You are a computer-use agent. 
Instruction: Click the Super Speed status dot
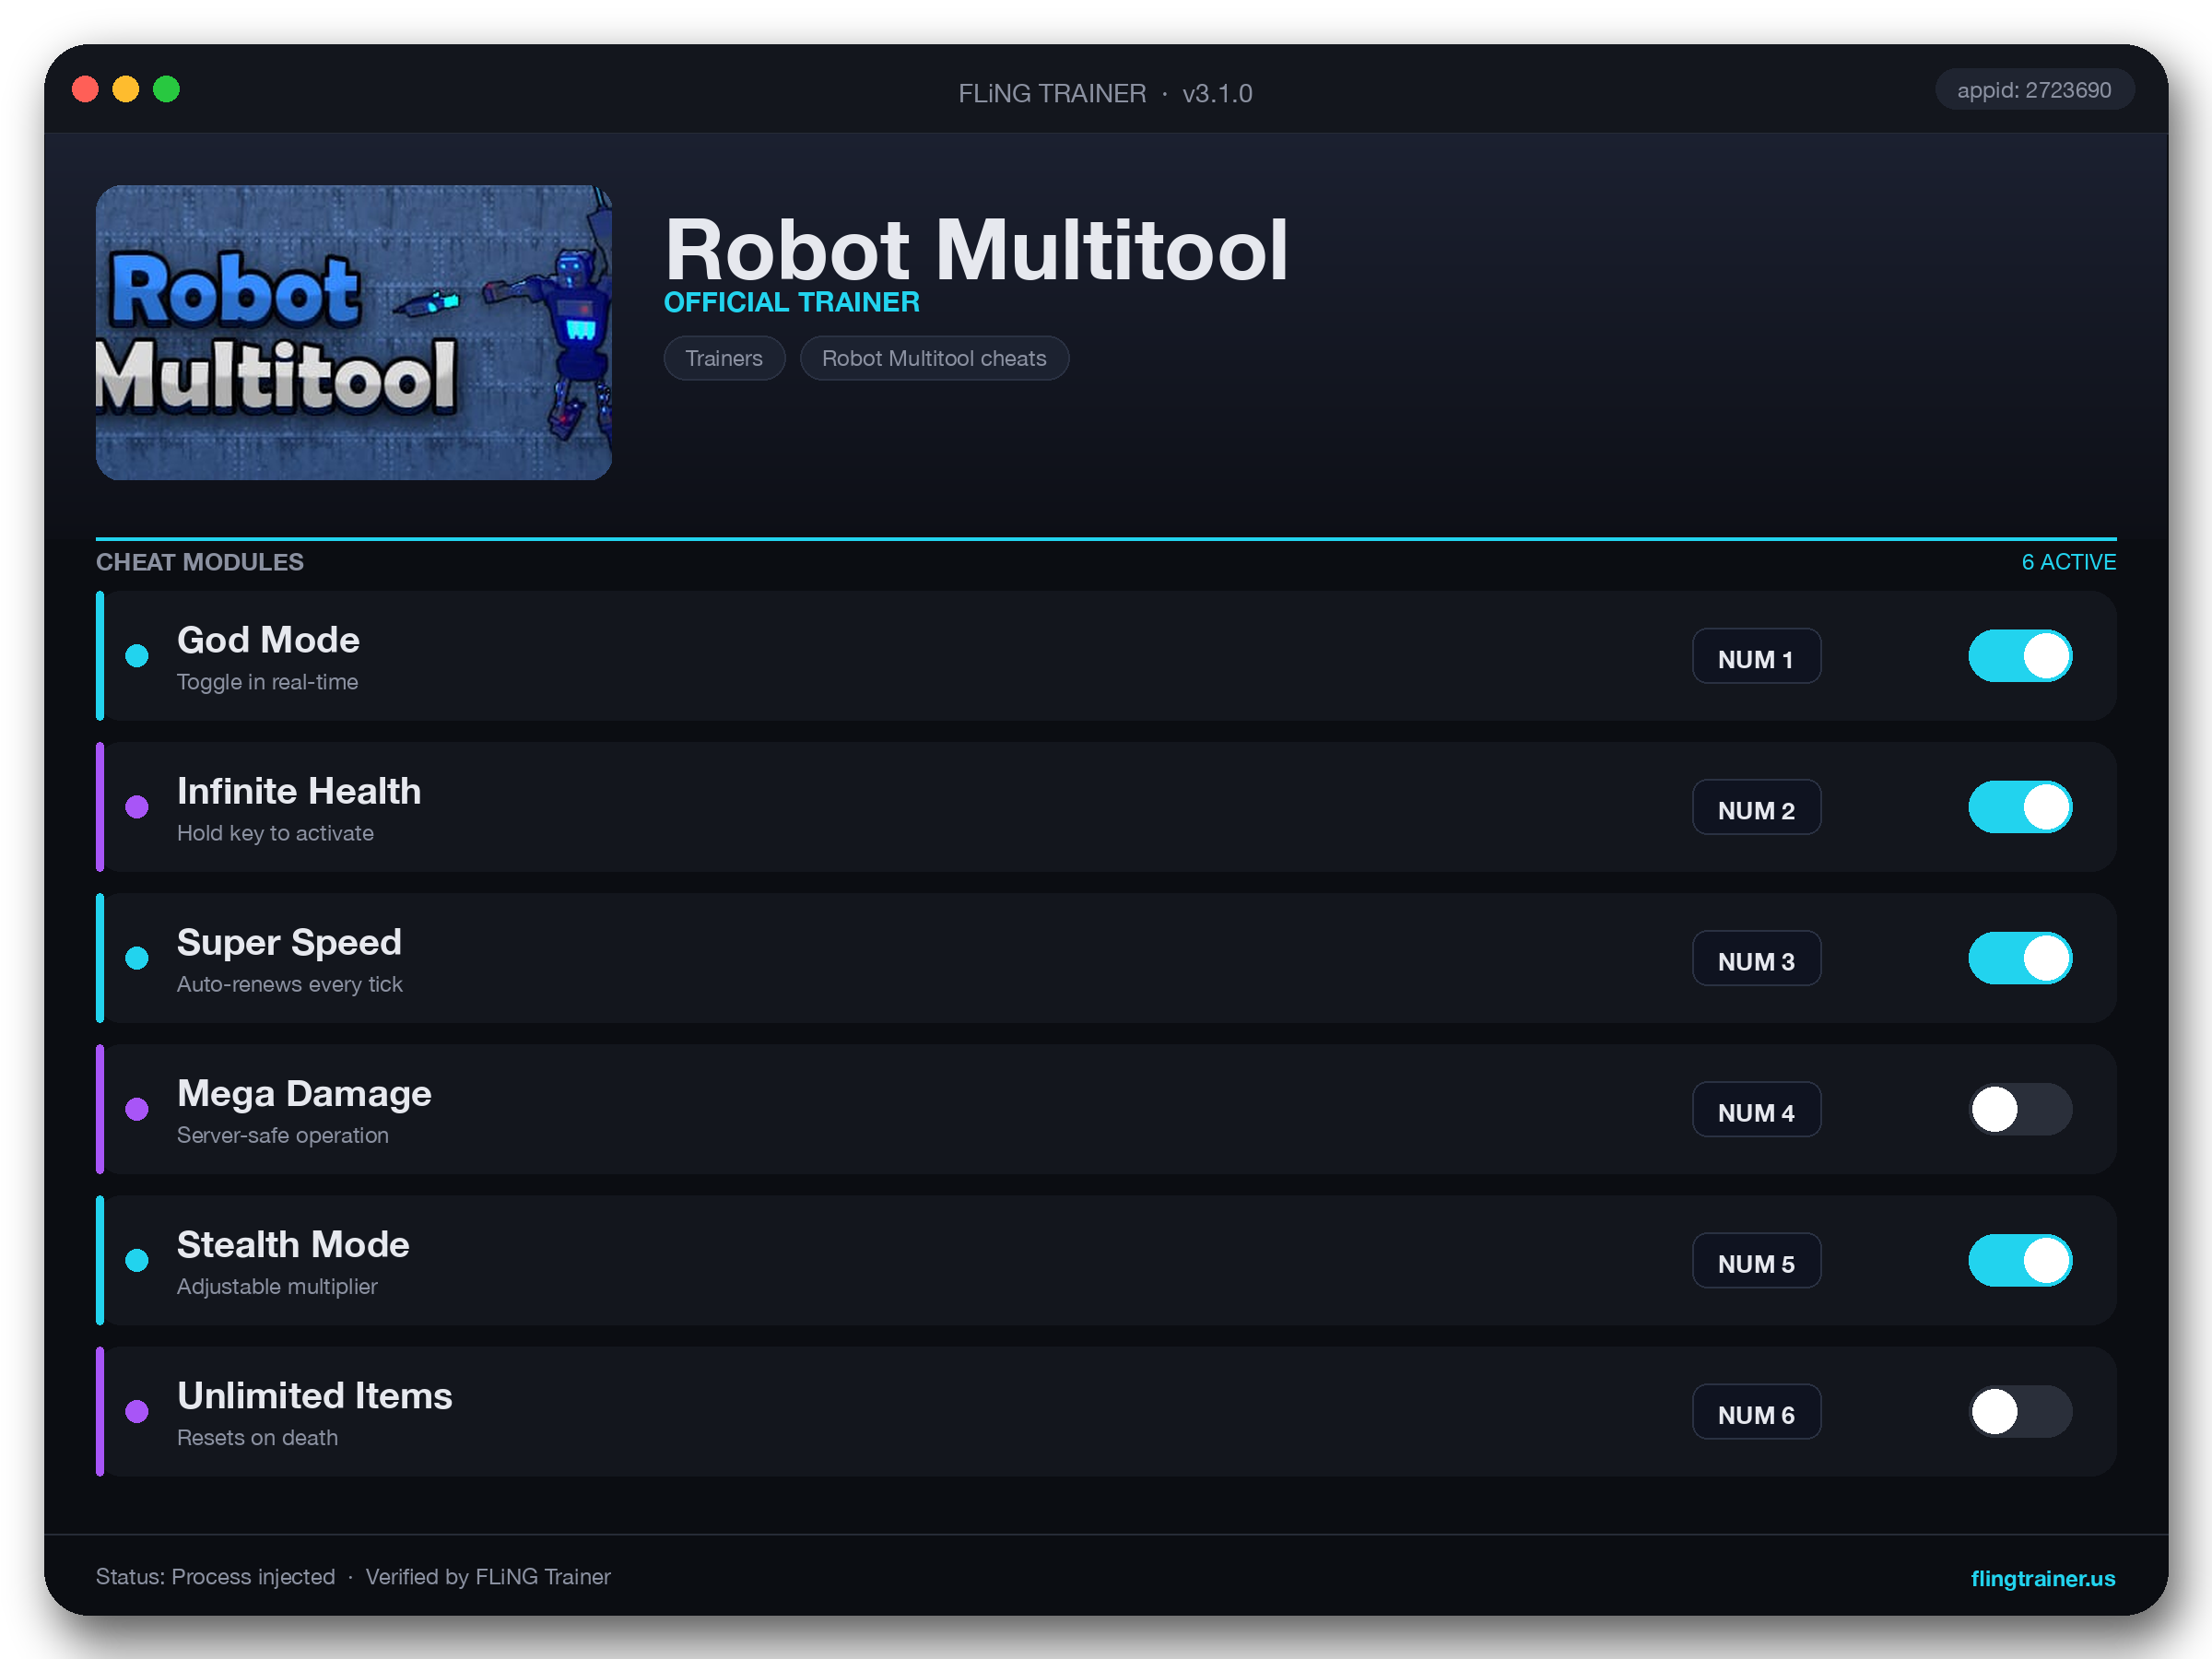(x=137, y=958)
